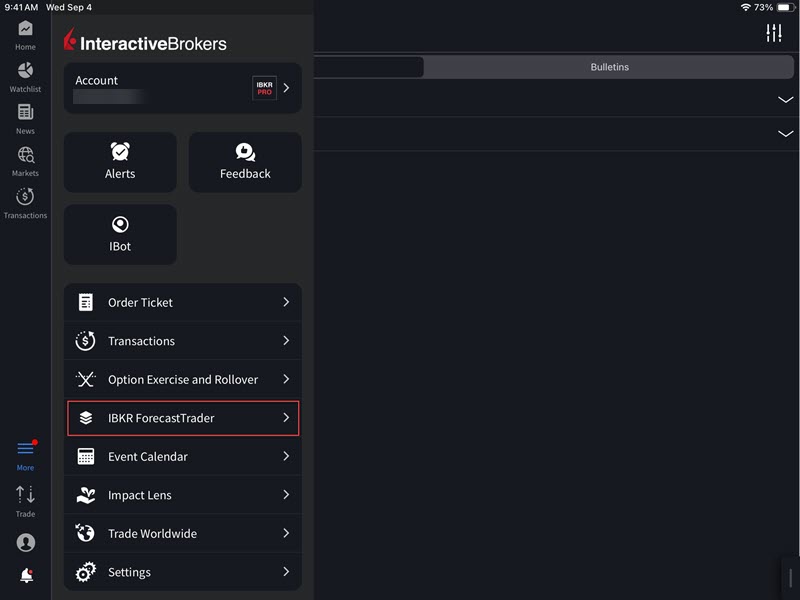
Task: Tap the Settings row chevron
Action: (286, 571)
